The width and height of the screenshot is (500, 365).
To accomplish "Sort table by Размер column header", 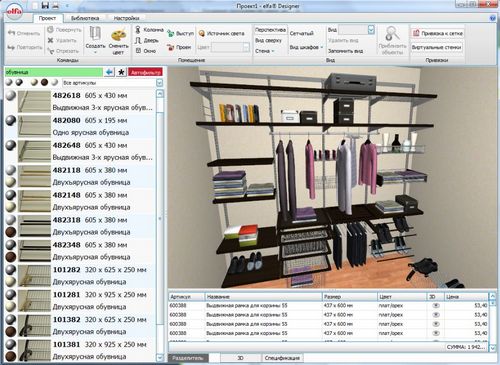I will click(x=350, y=296).
